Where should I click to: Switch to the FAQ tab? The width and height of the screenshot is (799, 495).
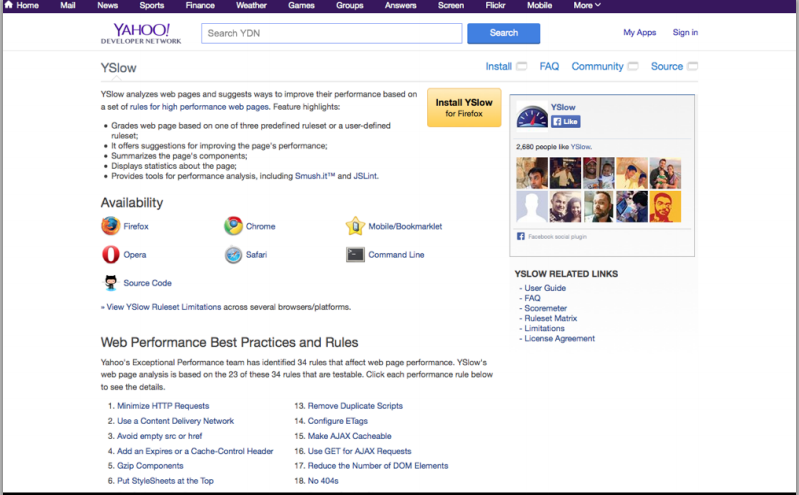549,66
